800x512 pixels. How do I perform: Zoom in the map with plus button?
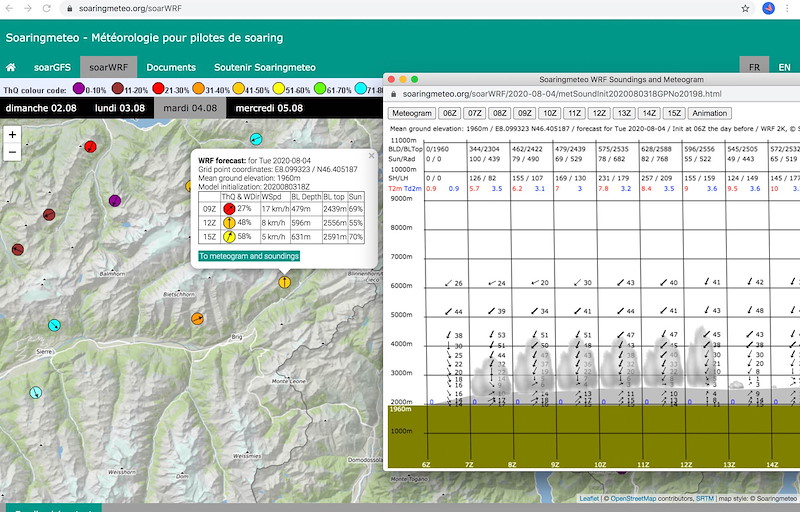click(x=12, y=135)
